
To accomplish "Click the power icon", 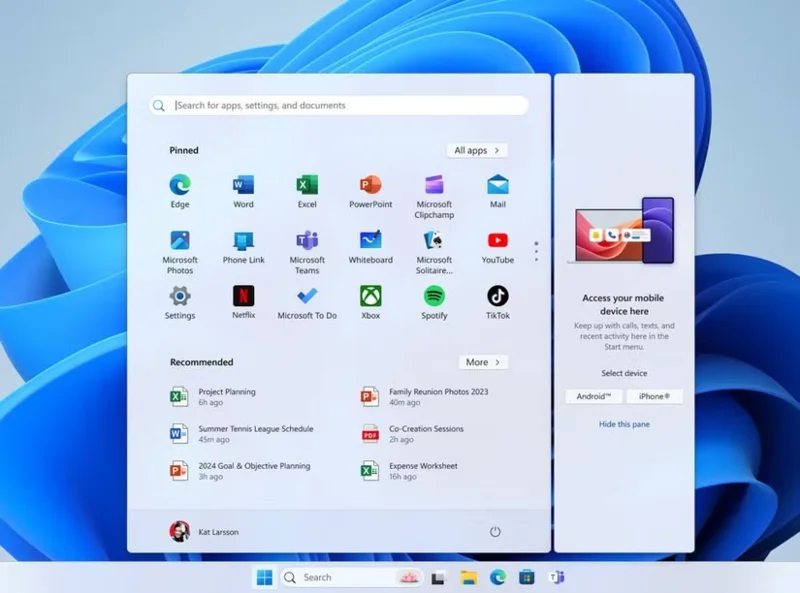I will click(495, 532).
